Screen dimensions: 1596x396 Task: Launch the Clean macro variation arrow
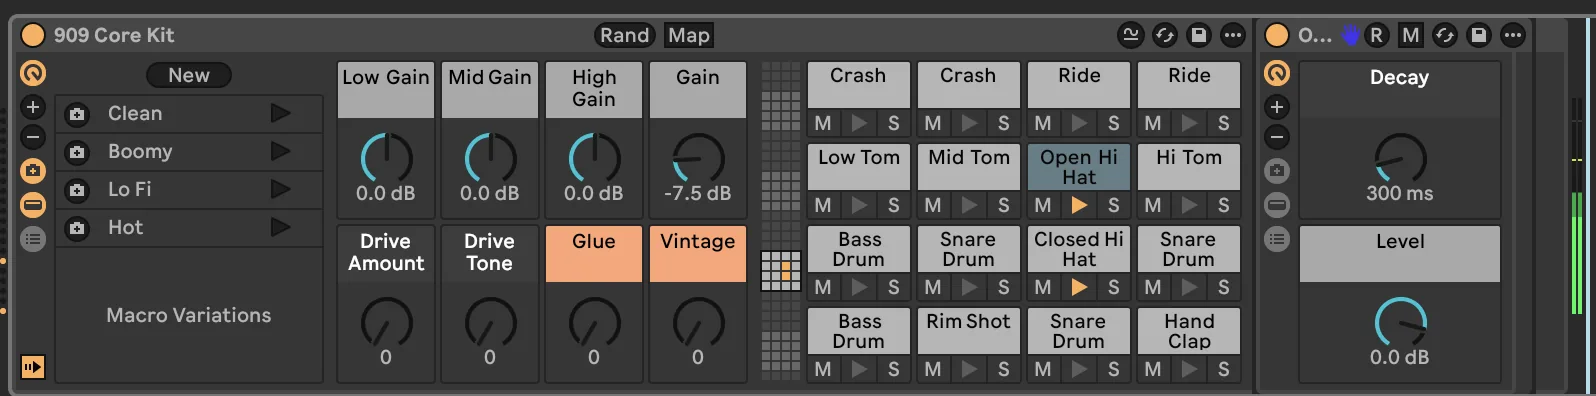click(x=281, y=113)
